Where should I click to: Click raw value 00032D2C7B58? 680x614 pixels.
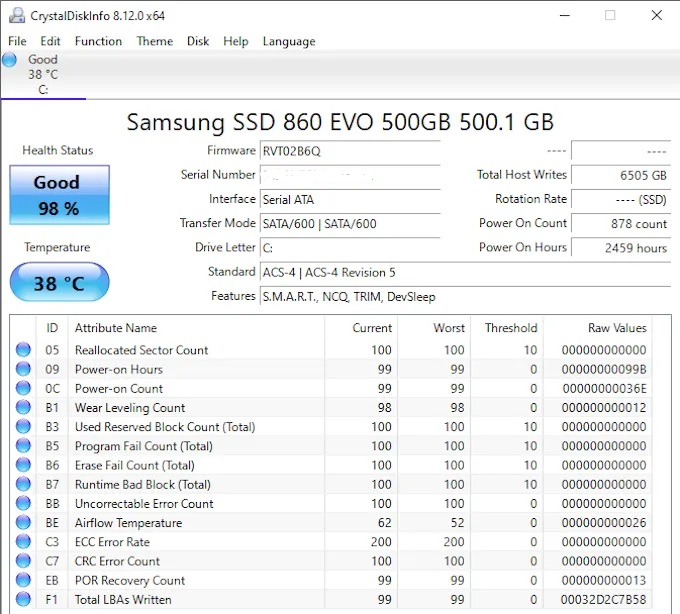pyautogui.click(x=603, y=600)
